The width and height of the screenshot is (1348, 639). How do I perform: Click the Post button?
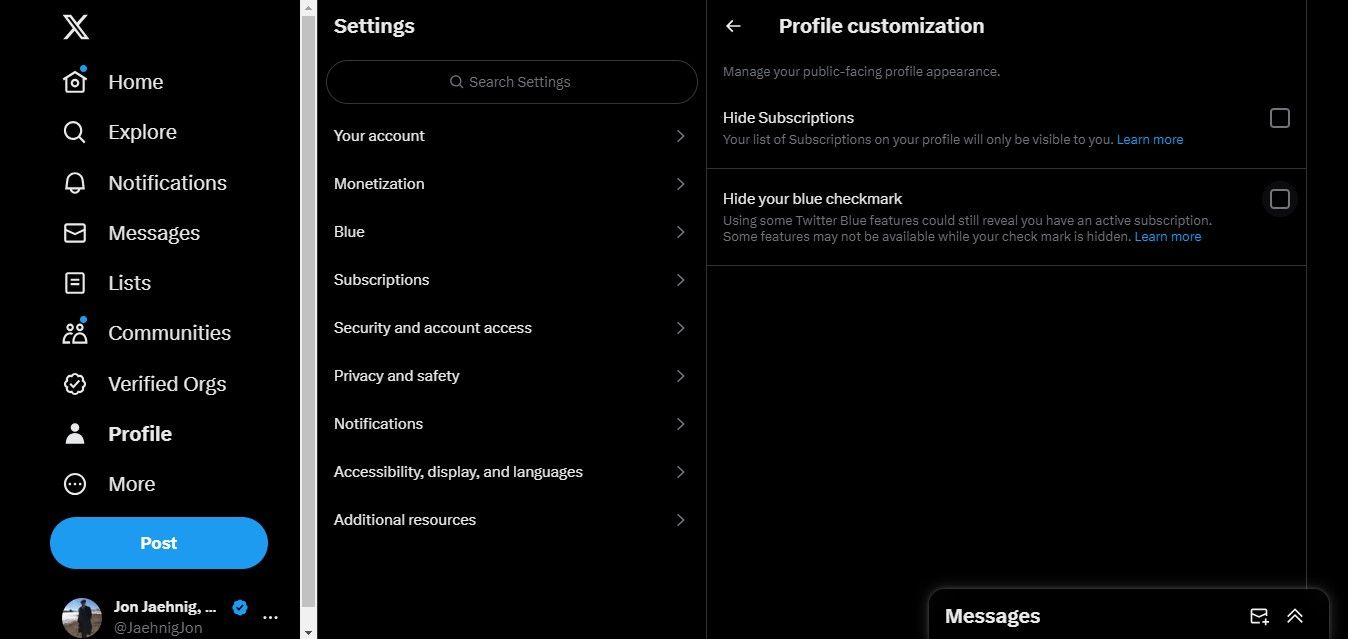click(158, 542)
